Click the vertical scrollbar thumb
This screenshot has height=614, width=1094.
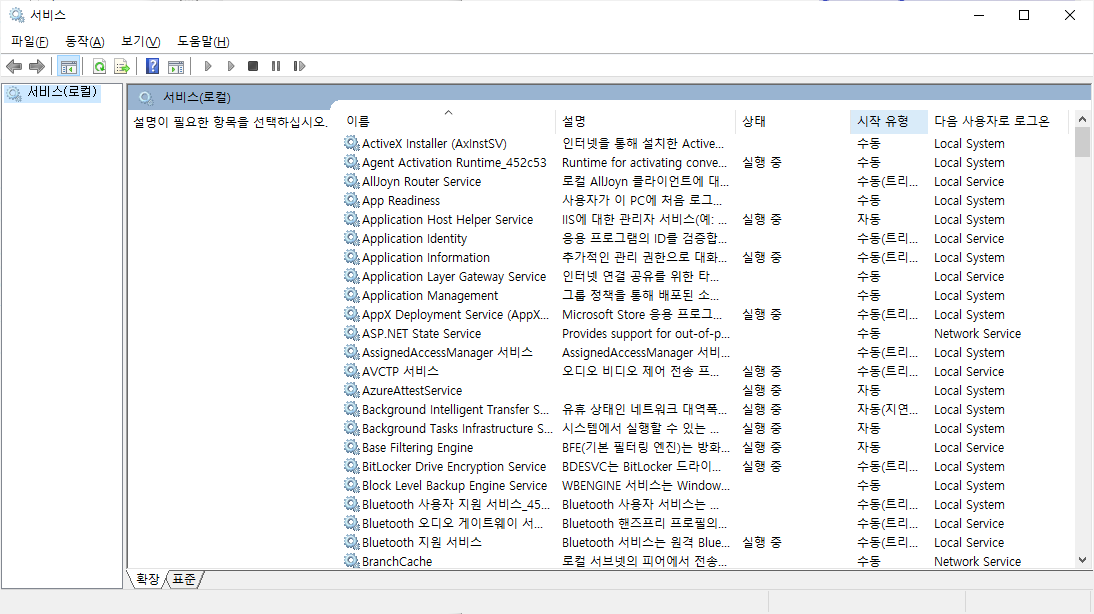coord(1082,143)
